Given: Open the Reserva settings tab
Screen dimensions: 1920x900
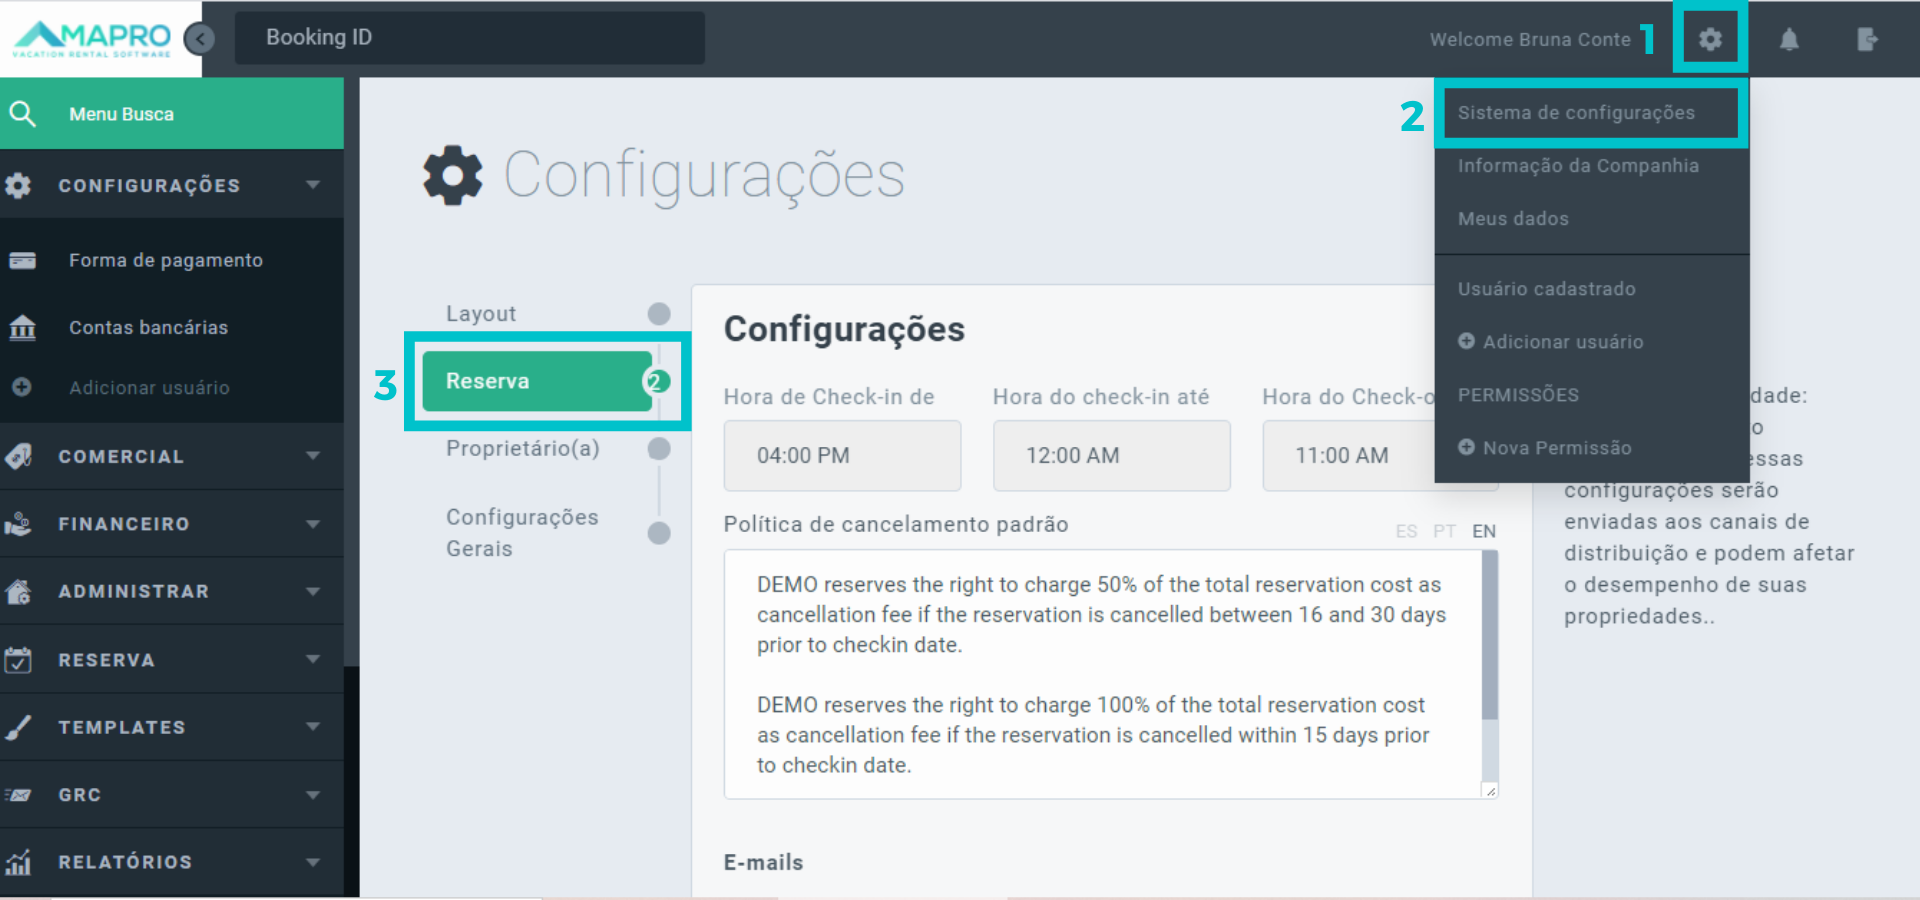Looking at the screenshot, I should pyautogui.click(x=537, y=381).
